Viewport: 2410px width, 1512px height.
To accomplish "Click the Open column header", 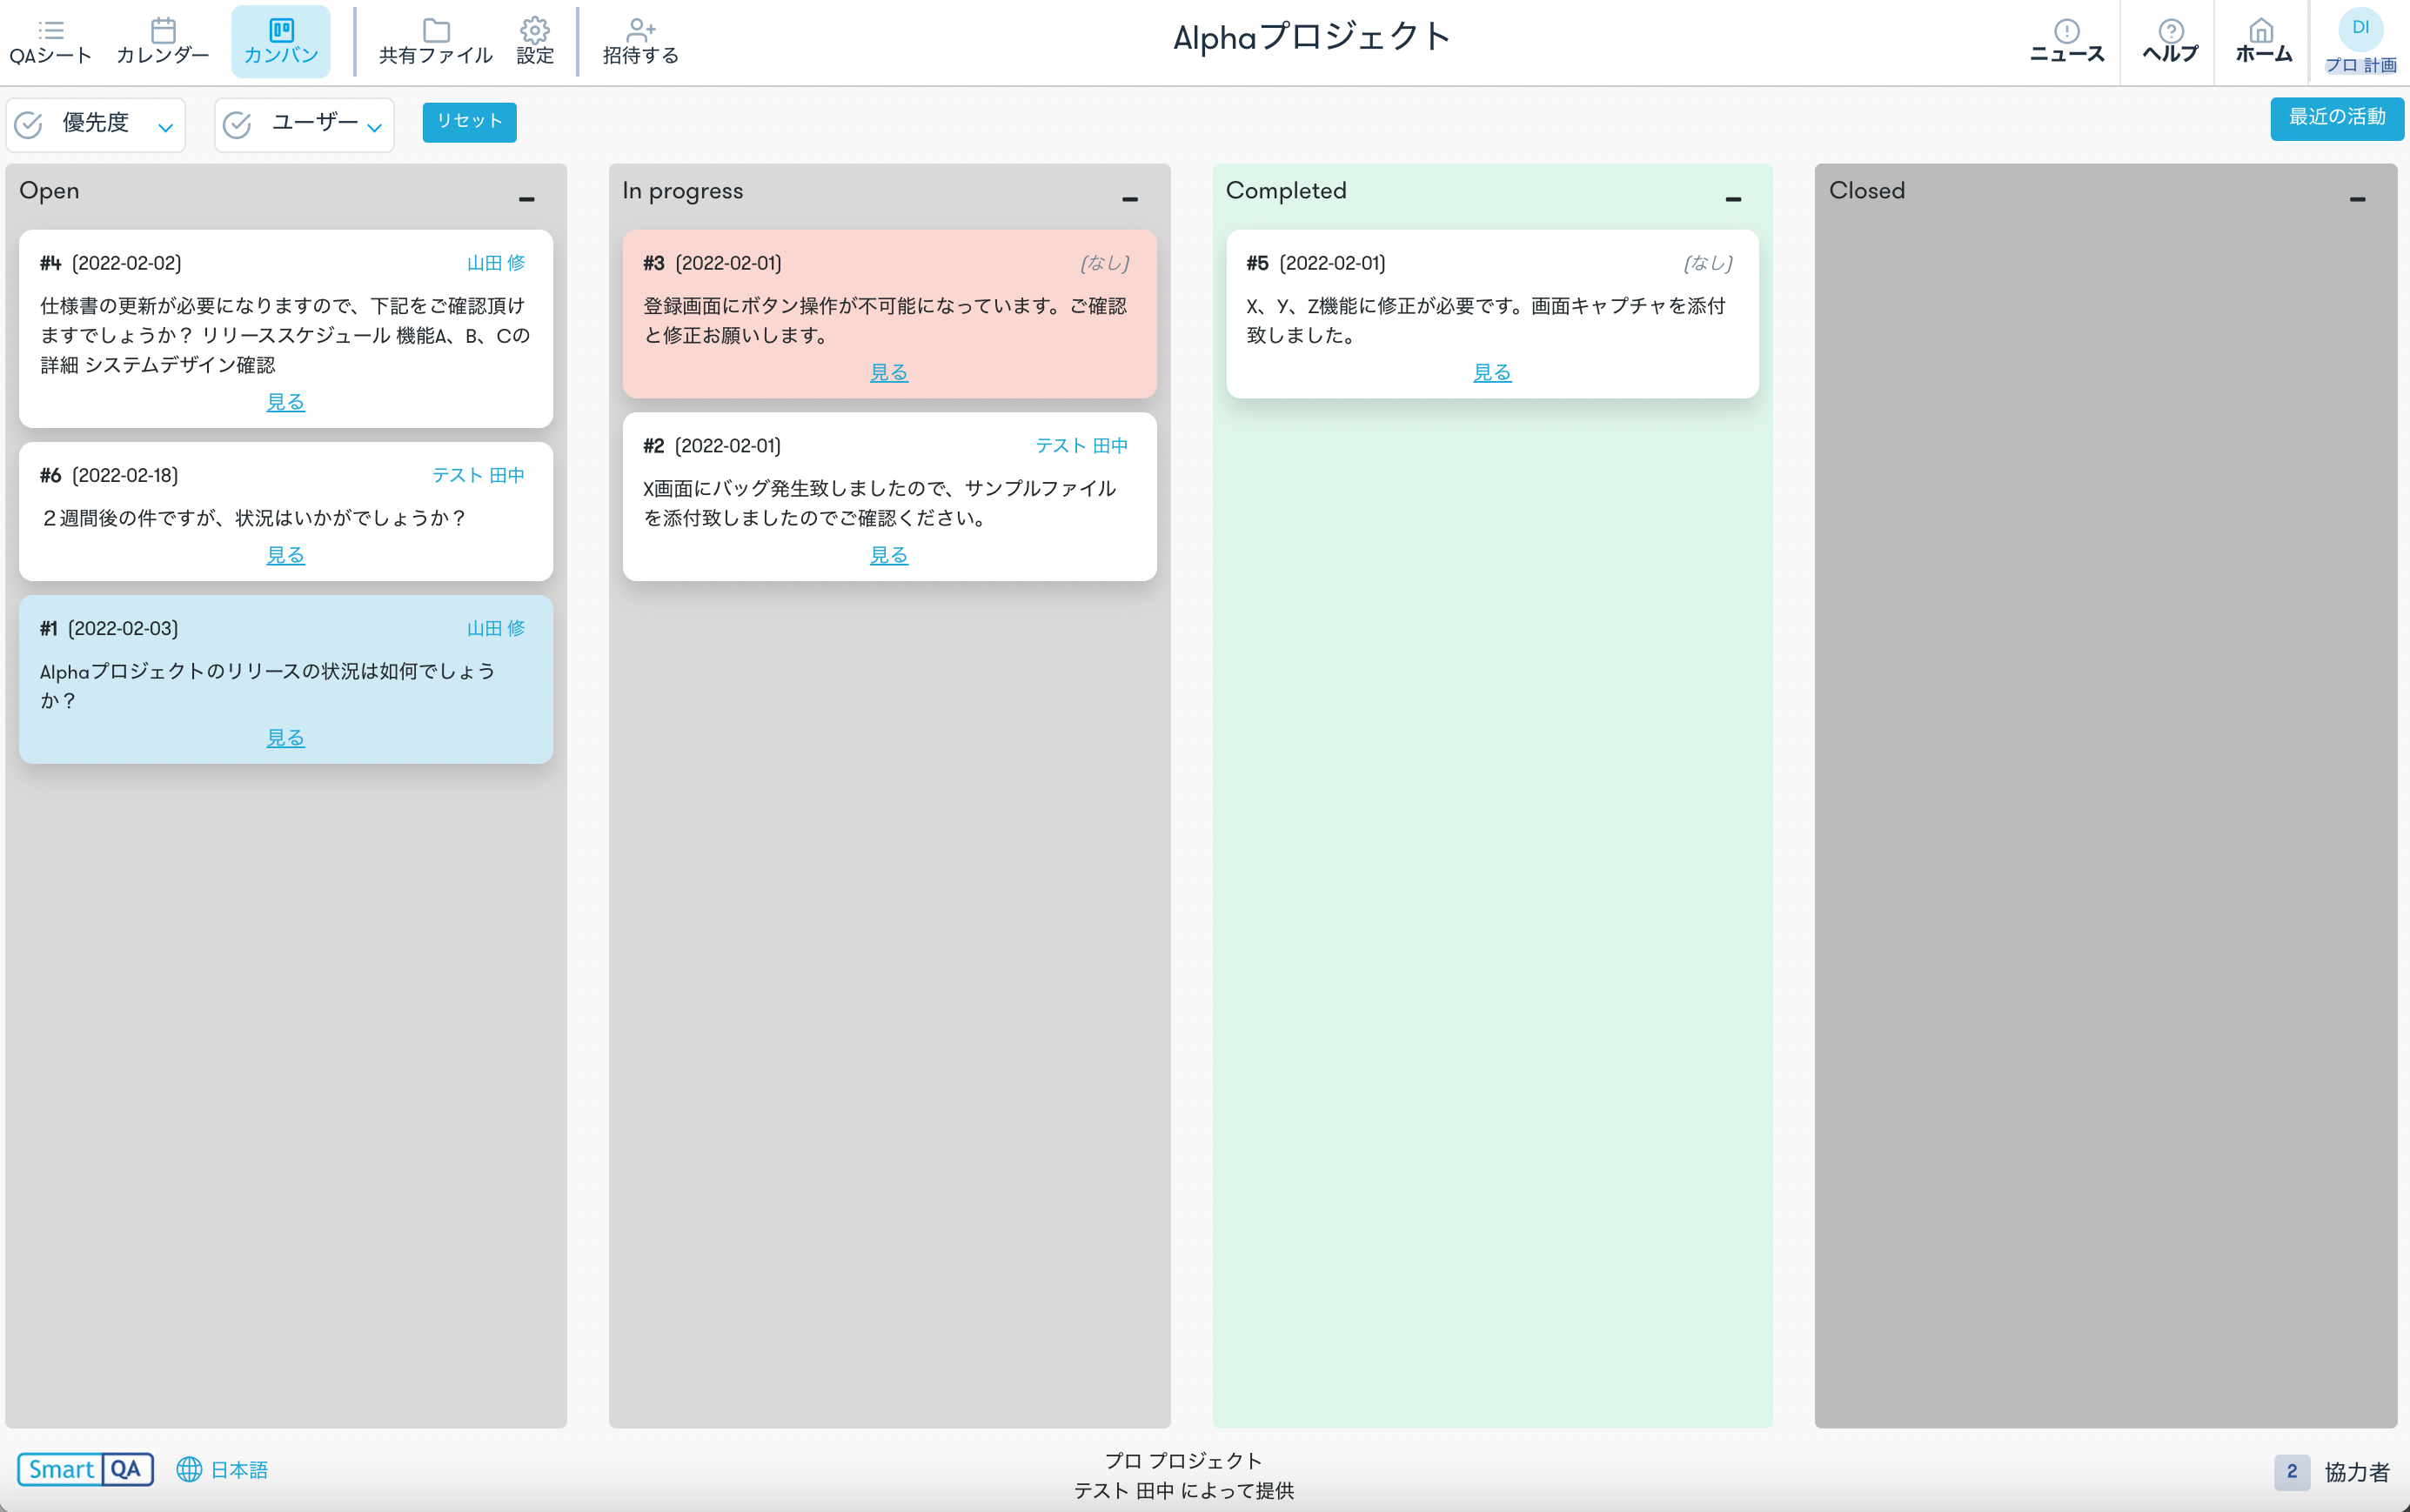I will pos(49,190).
